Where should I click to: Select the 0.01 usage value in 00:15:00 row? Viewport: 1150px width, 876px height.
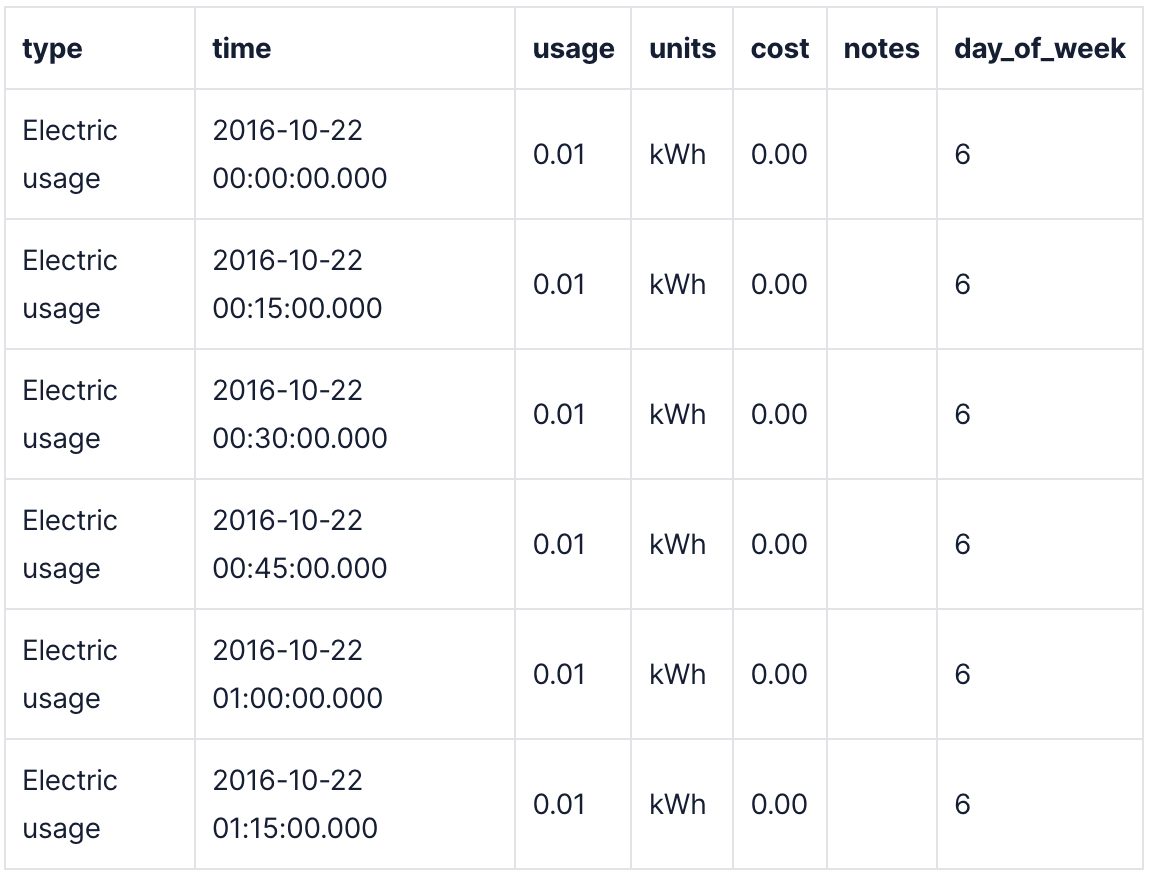click(558, 284)
